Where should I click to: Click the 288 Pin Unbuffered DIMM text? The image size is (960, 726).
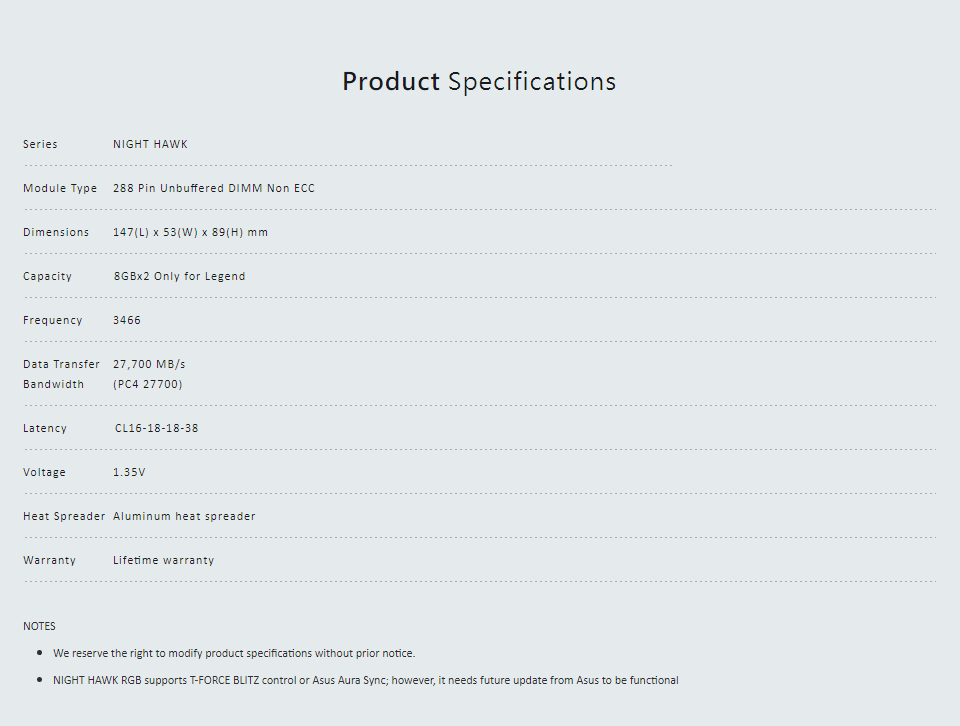tap(188, 188)
